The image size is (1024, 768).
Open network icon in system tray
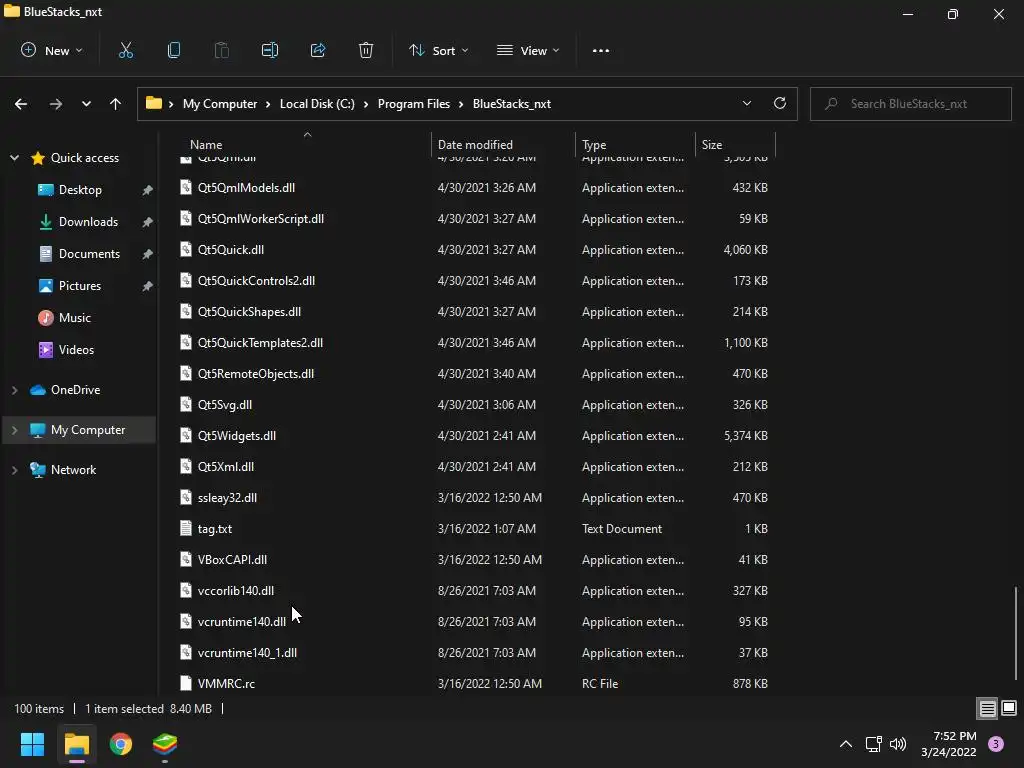pyautogui.click(x=873, y=744)
